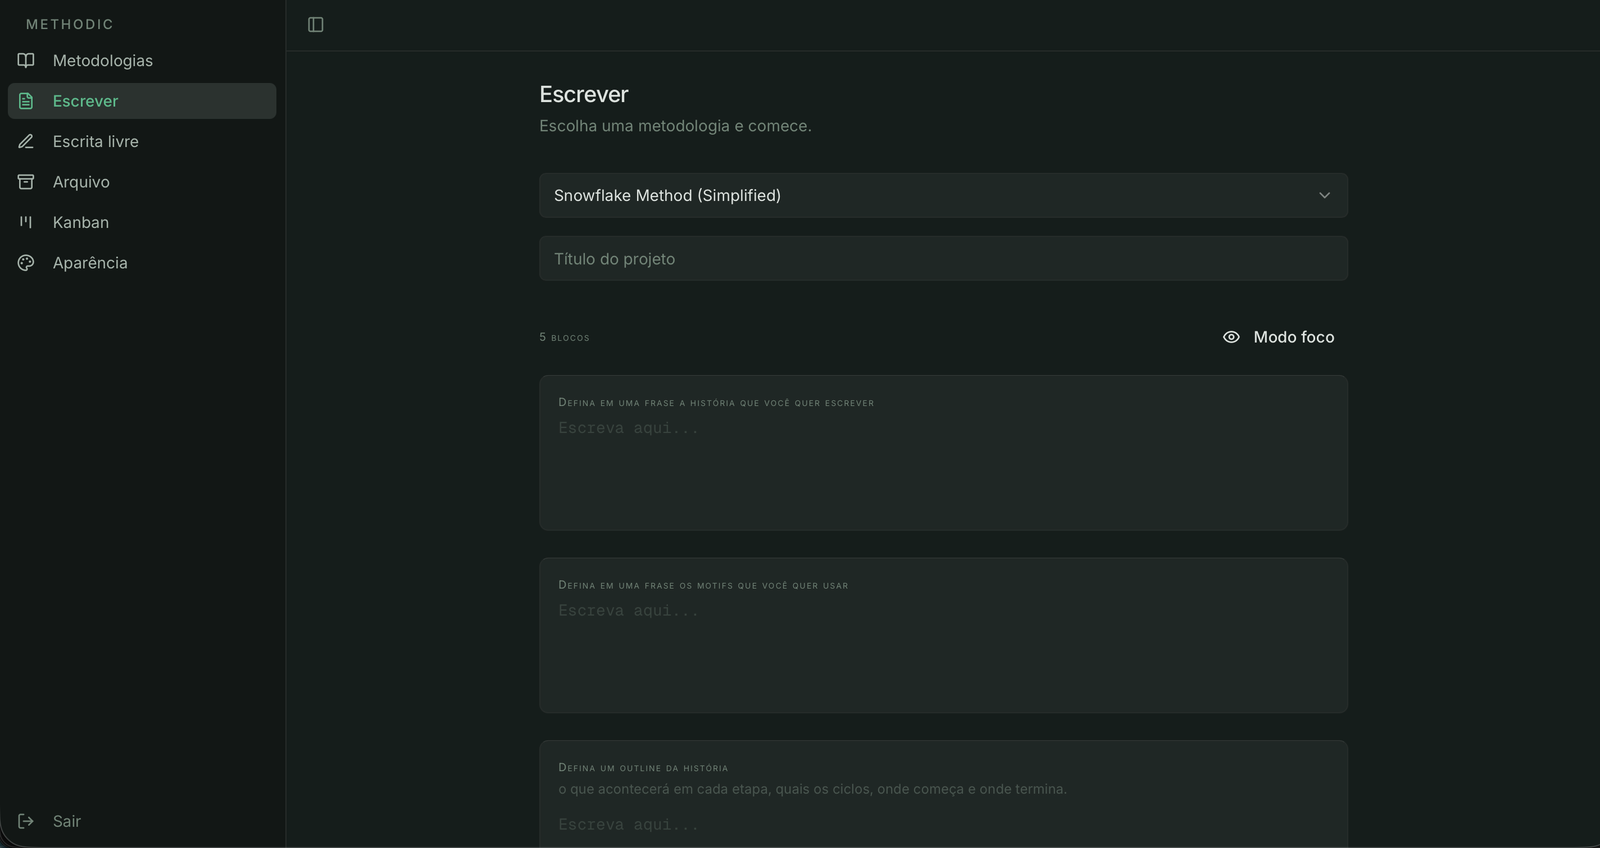Viewport: 1600px width, 848px height.
Task: Click the Aparência palette icon
Action: point(26,263)
